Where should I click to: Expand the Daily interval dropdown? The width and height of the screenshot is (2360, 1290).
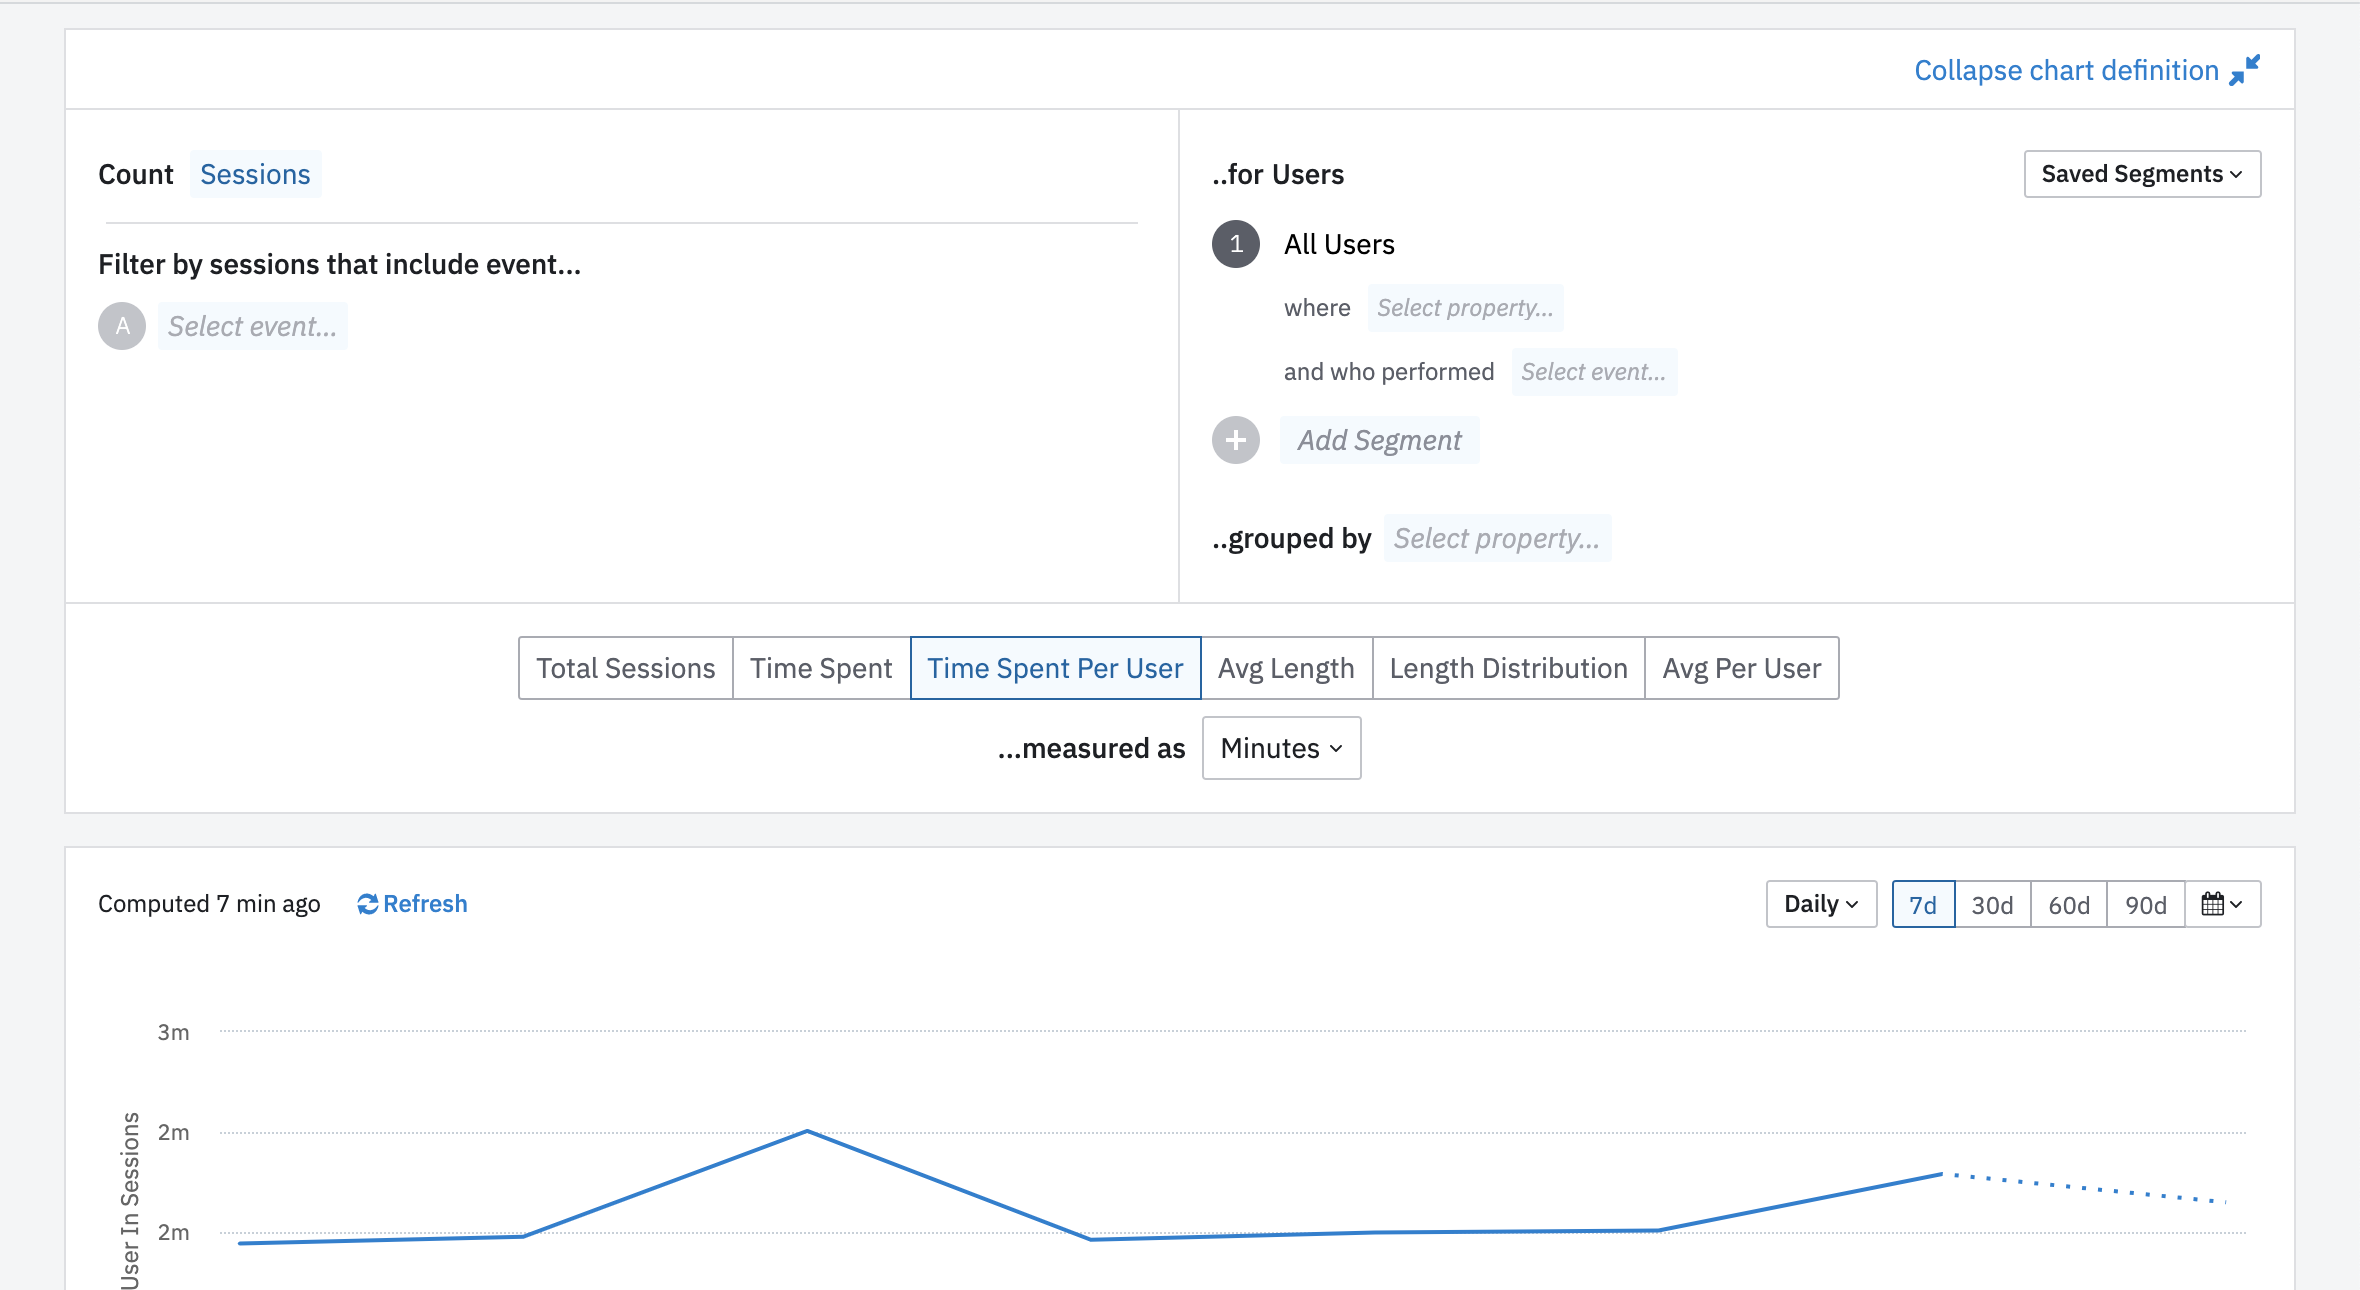pos(1821,904)
